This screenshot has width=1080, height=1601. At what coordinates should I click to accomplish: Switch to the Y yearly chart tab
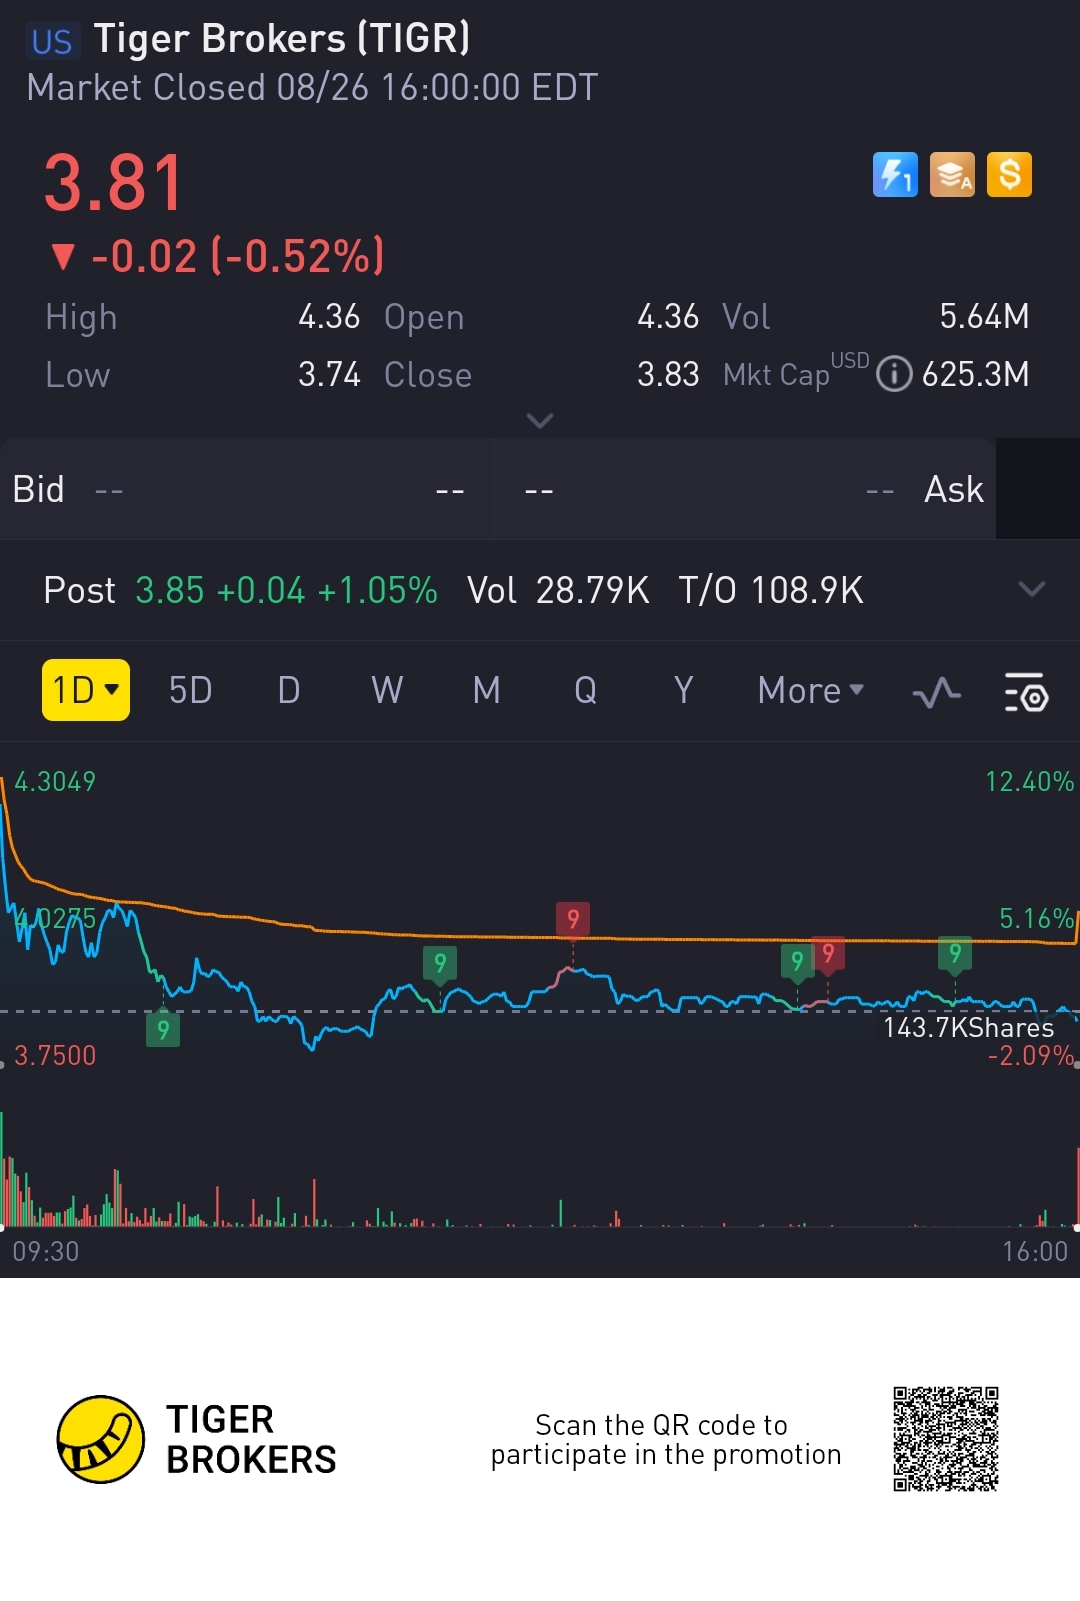click(x=683, y=690)
